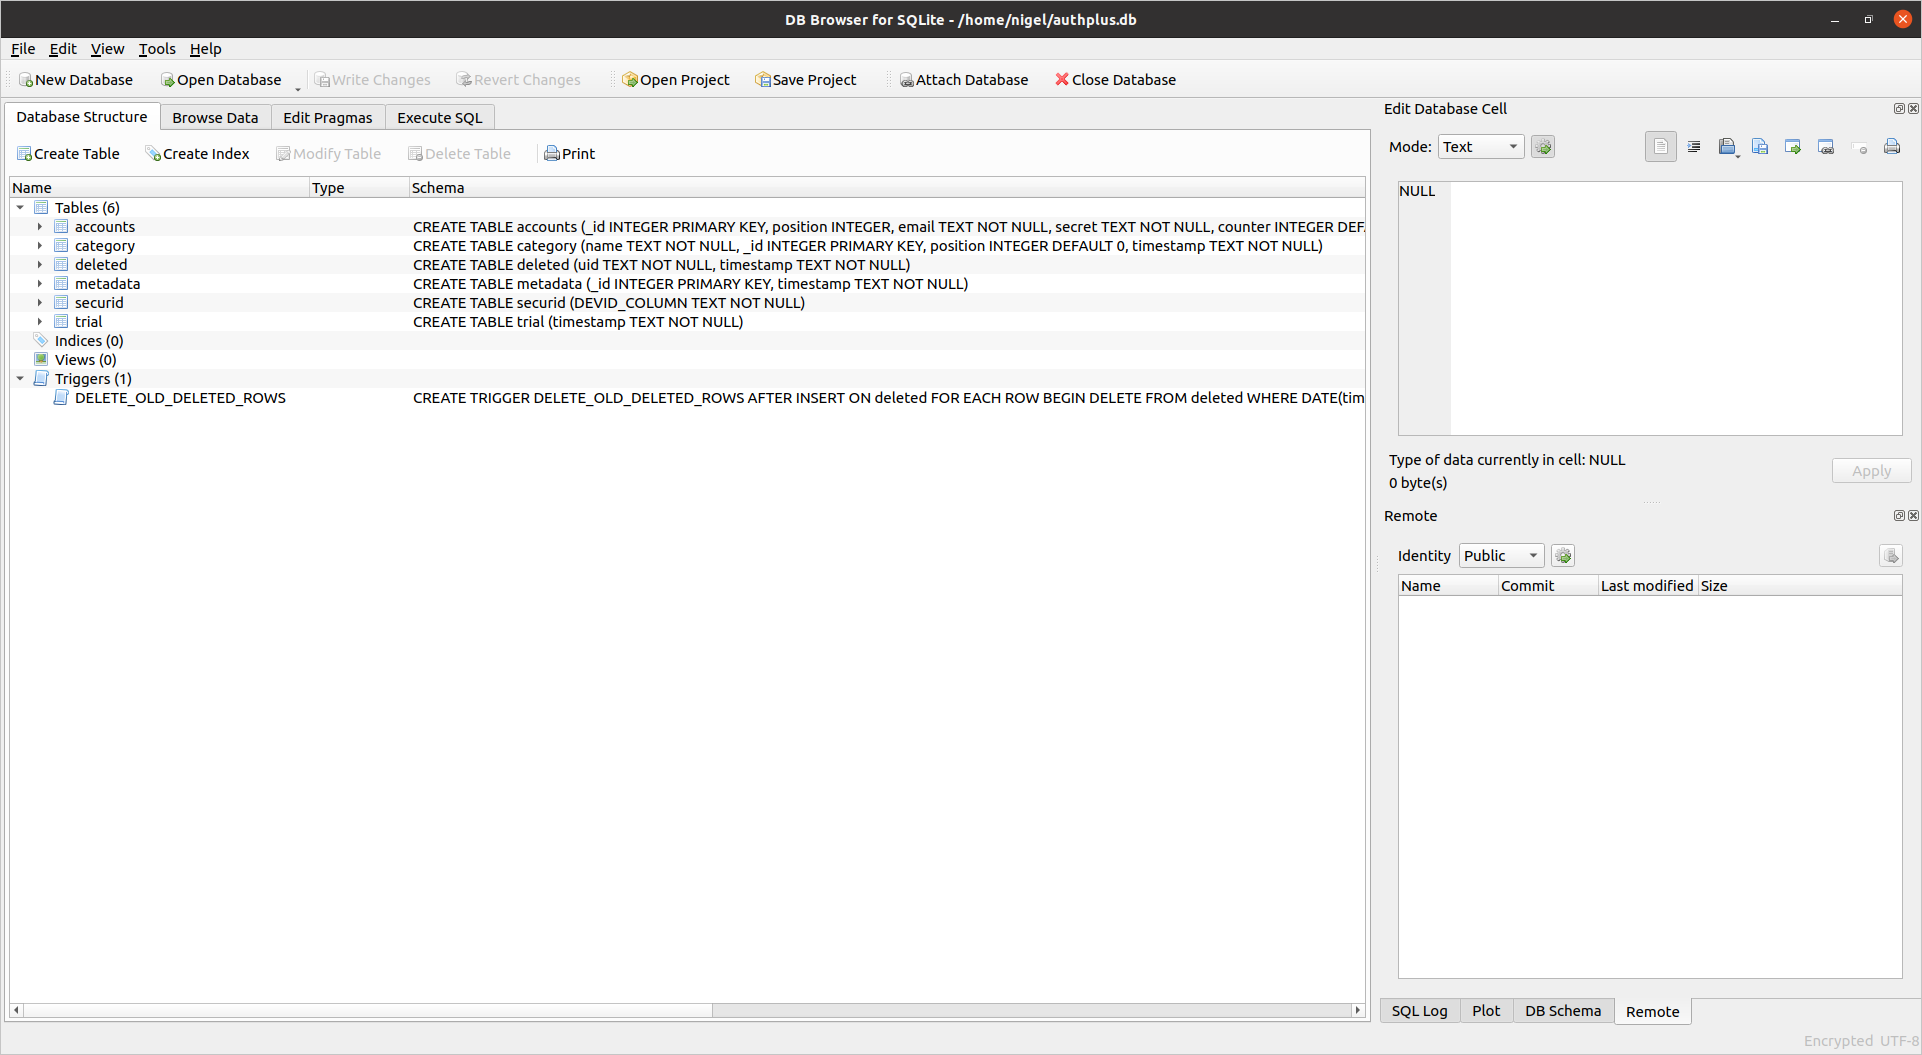Click Write Changes in the toolbar
Image resolution: width=1922 pixels, height=1055 pixels.
tap(372, 80)
